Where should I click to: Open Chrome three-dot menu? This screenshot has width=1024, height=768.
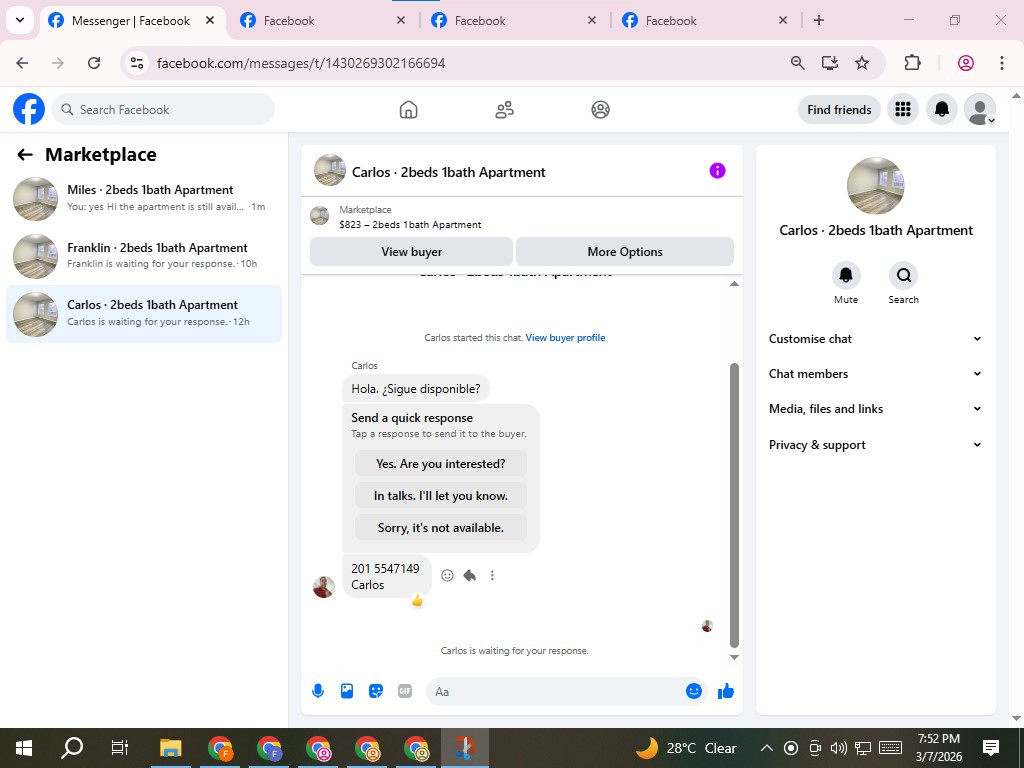[1002, 63]
